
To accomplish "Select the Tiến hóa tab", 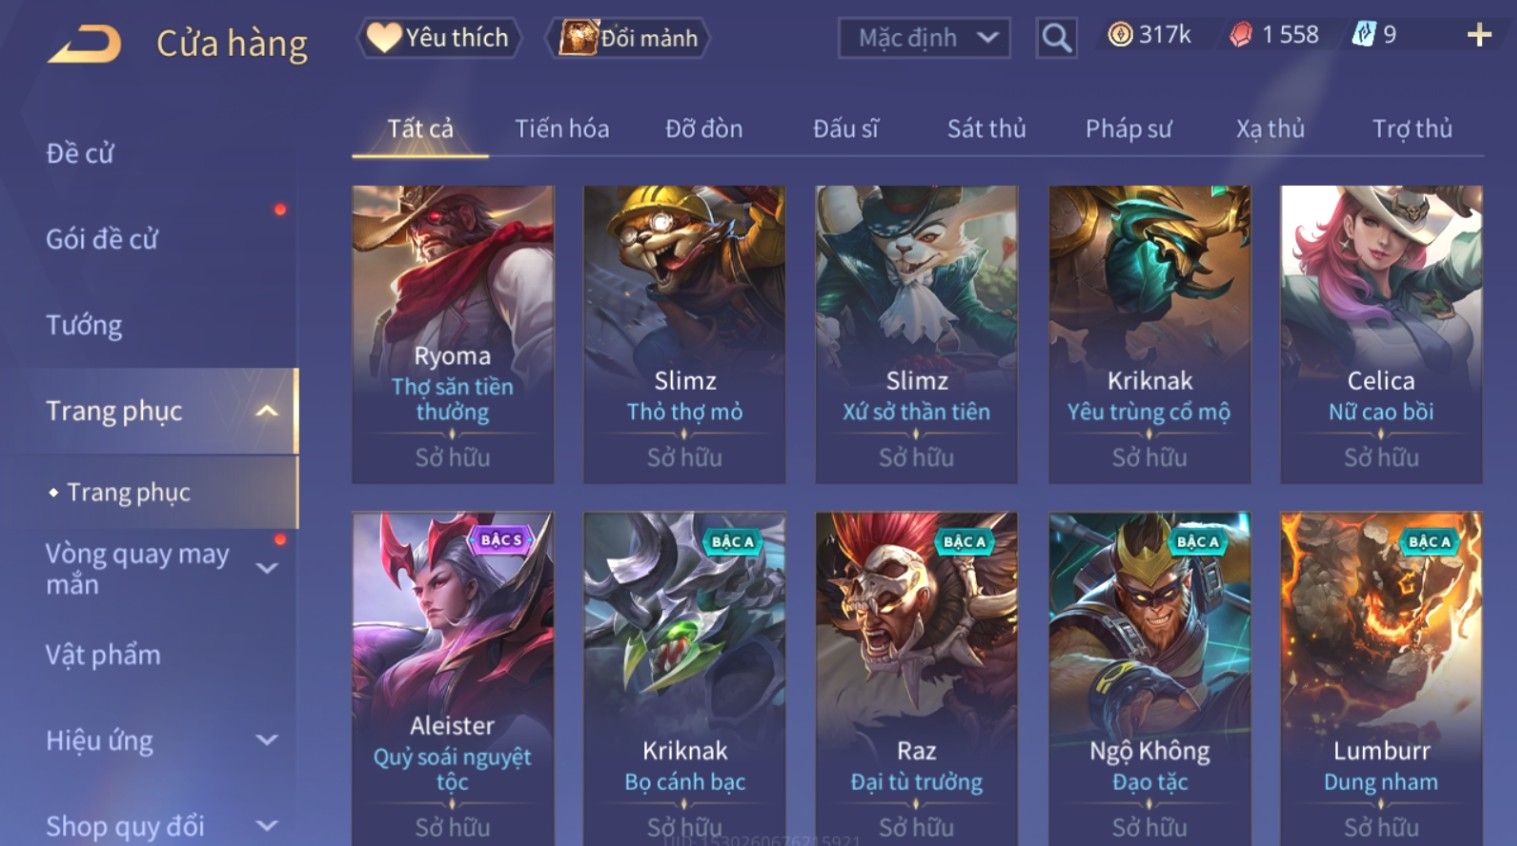I will click(562, 129).
